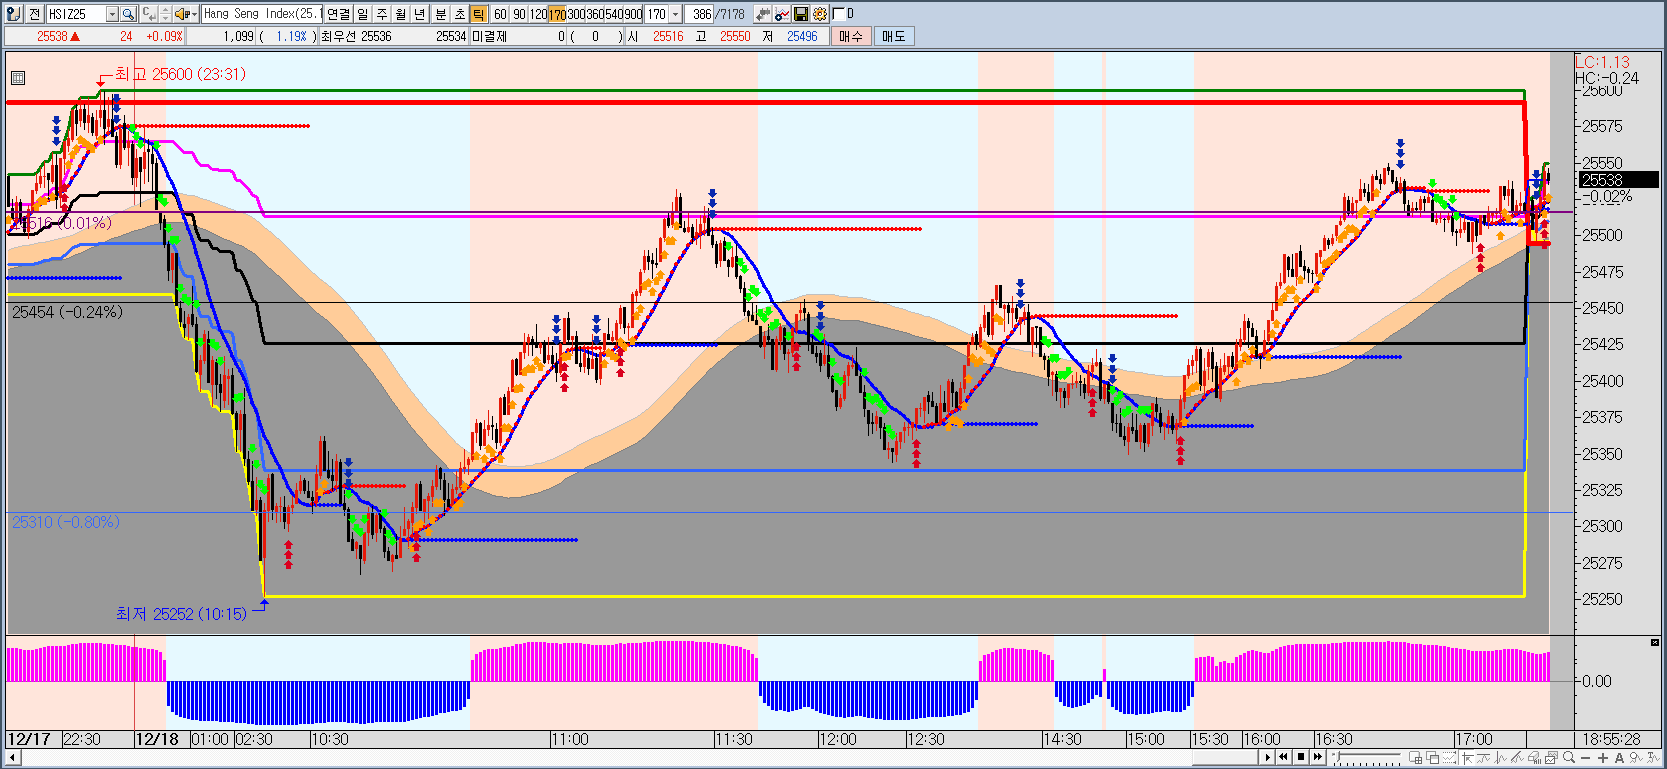
Task: Select the 300 tick interval tab
Action: coord(576,14)
